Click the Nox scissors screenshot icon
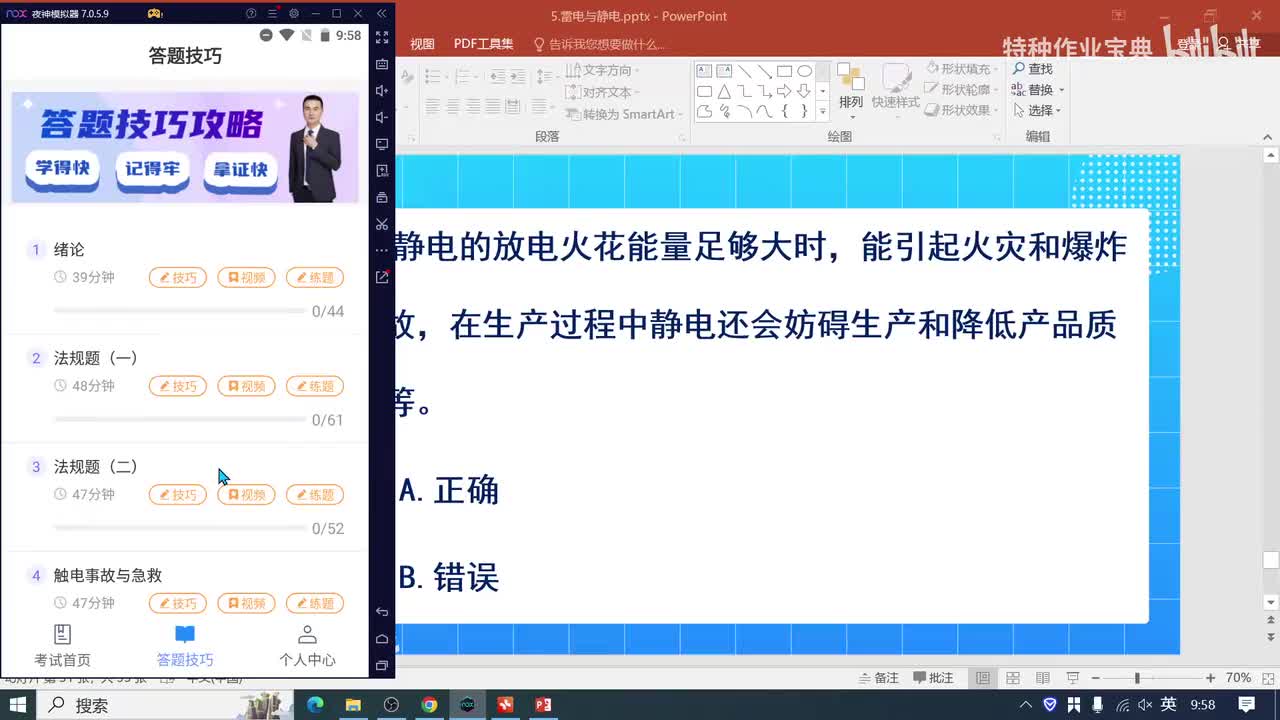 [382, 224]
